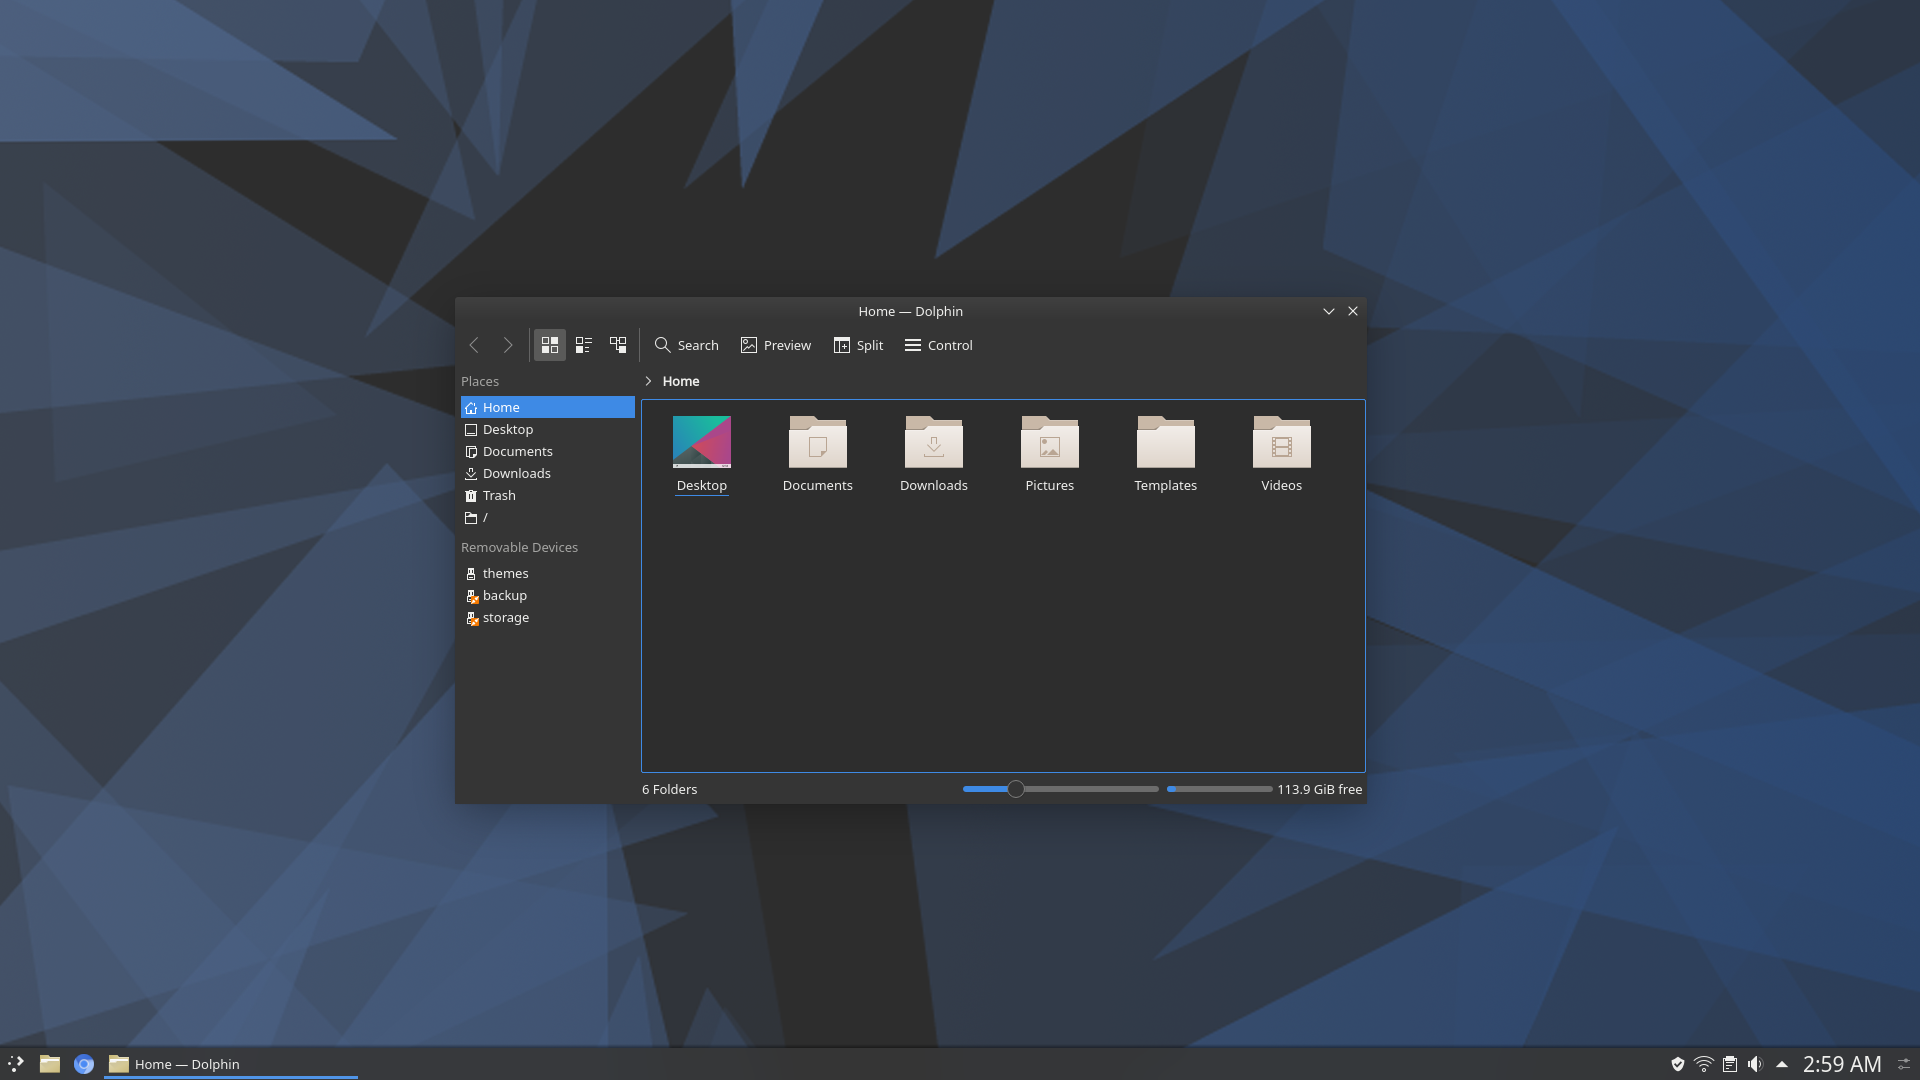
Task: Select Documents in Places panel
Action: point(548,451)
